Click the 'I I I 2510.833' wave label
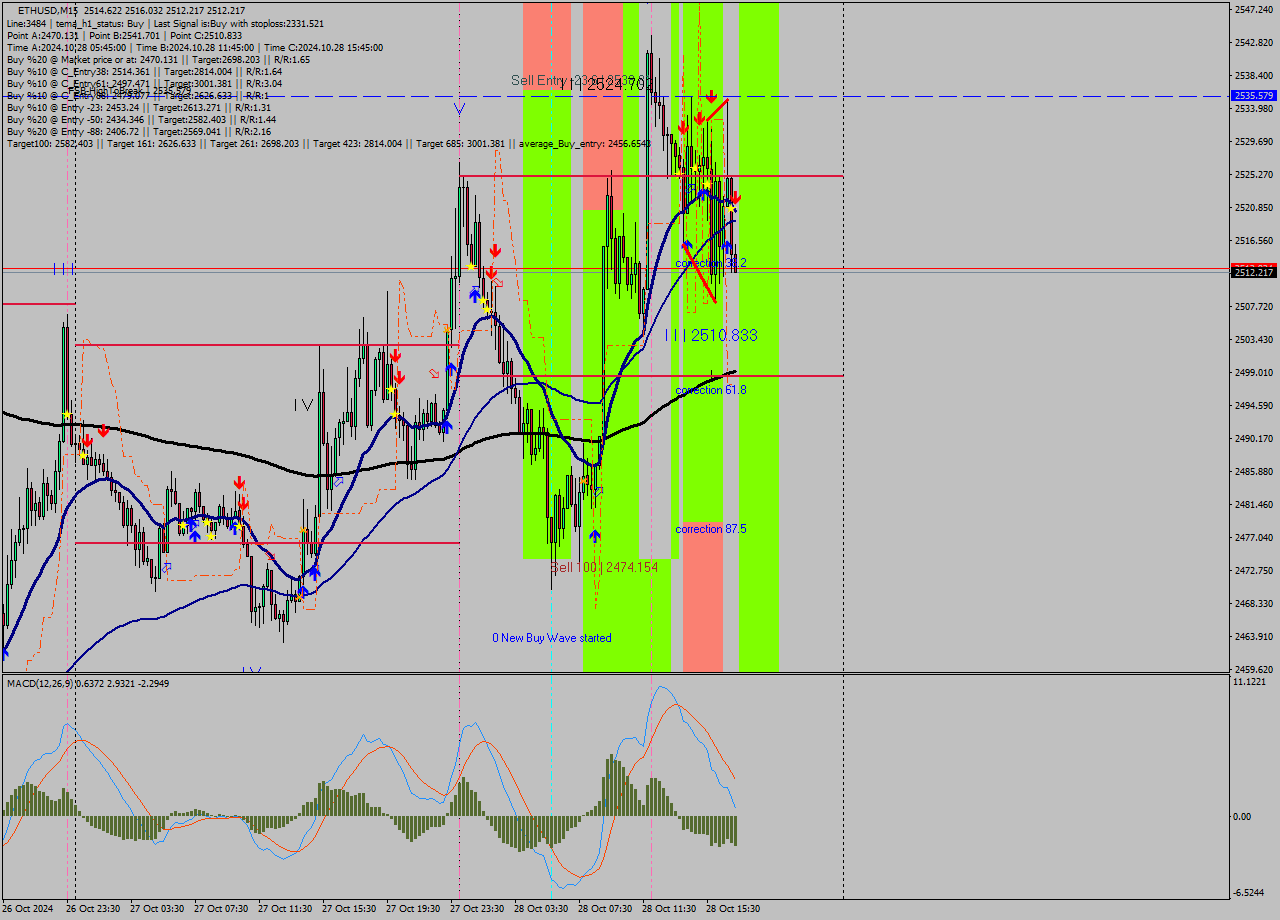 pos(711,335)
